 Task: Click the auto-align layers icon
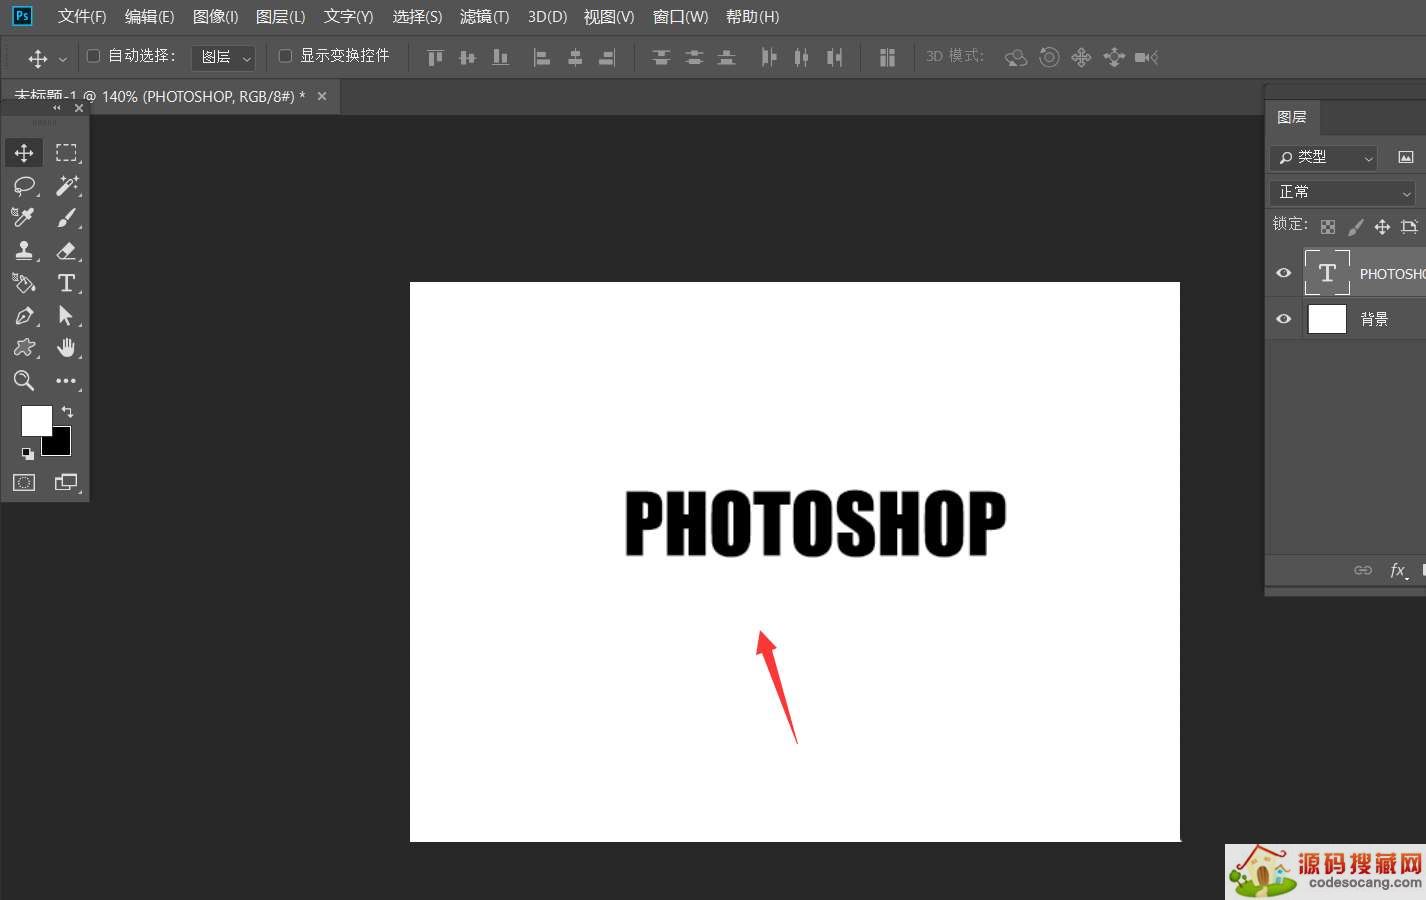(x=887, y=58)
